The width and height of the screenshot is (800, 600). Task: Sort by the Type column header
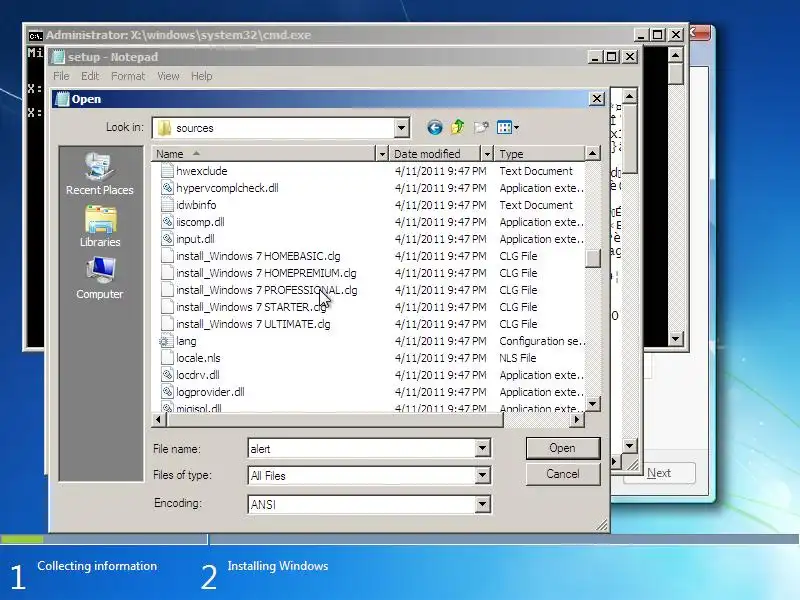pyautogui.click(x=539, y=154)
